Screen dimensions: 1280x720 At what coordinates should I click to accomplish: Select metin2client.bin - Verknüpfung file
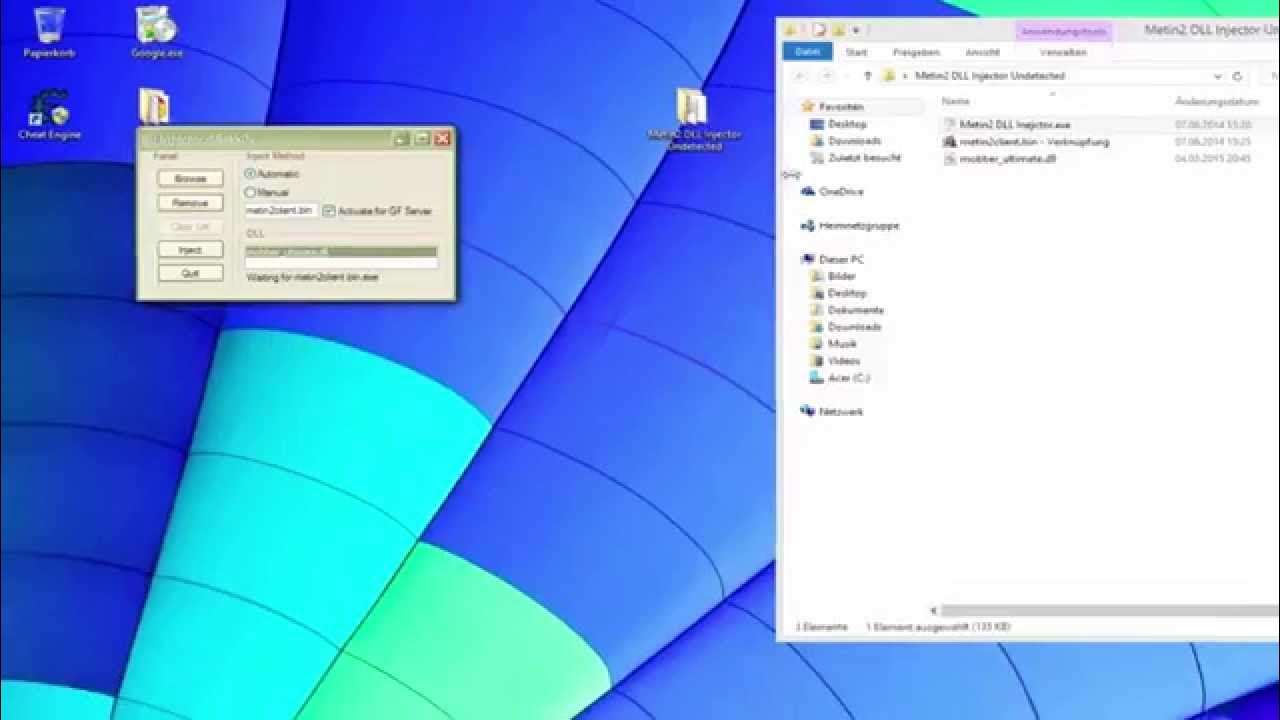[1034, 142]
